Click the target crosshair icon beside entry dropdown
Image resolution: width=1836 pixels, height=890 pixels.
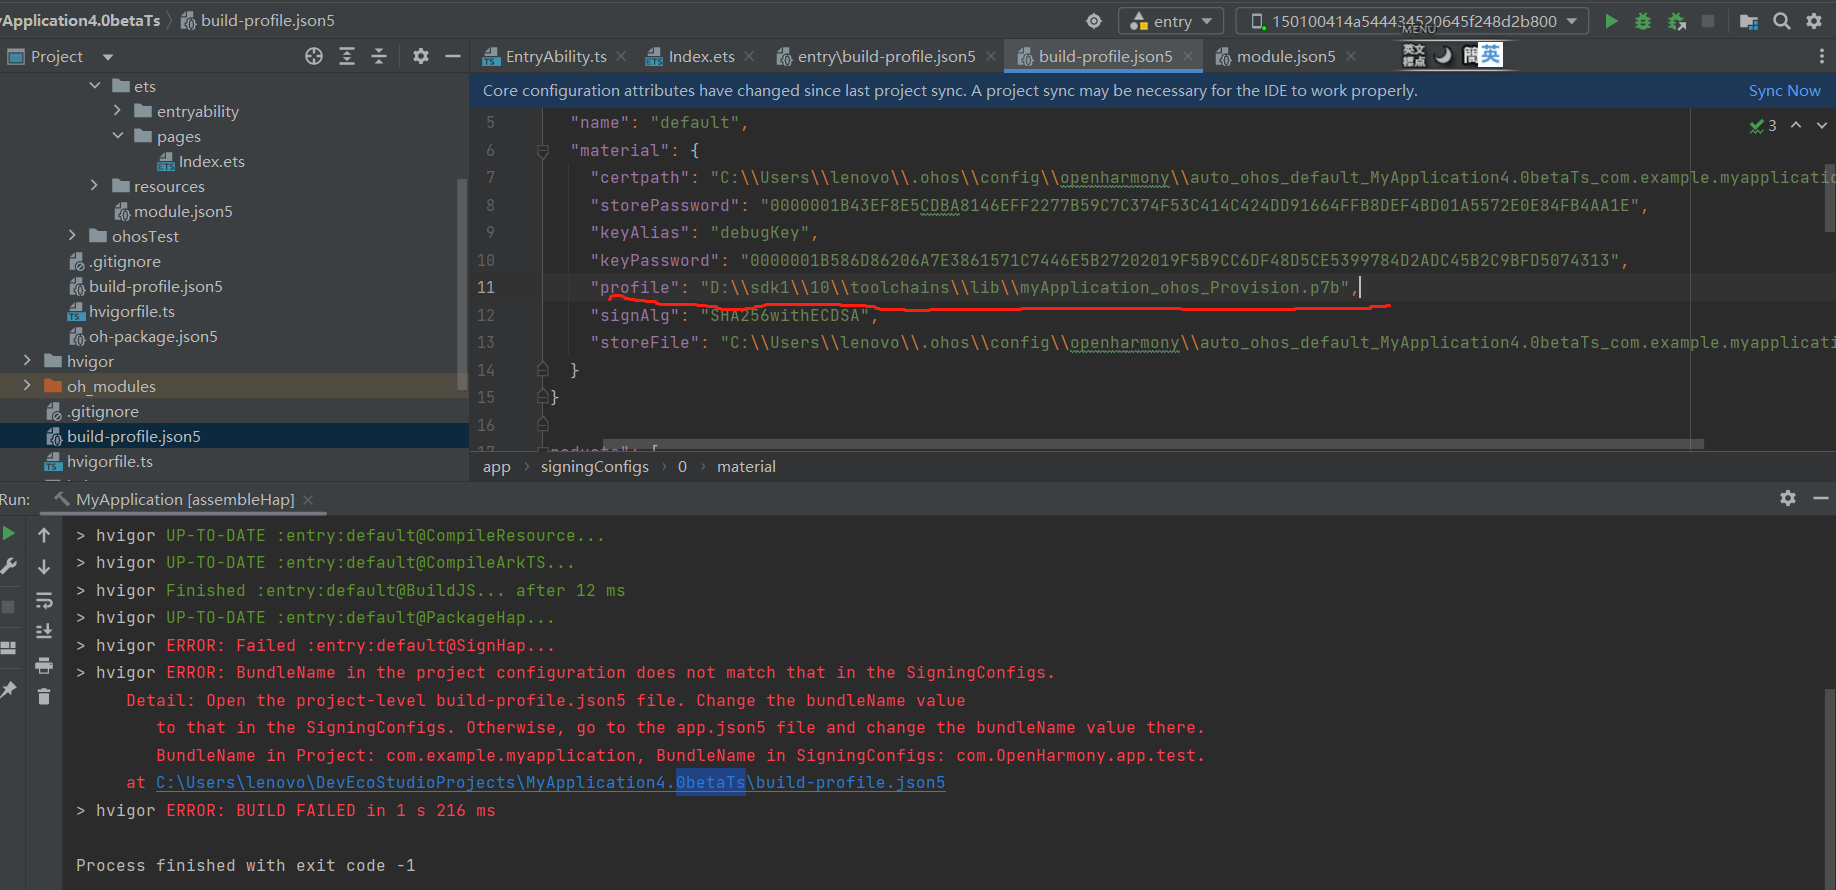(1094, 21)
